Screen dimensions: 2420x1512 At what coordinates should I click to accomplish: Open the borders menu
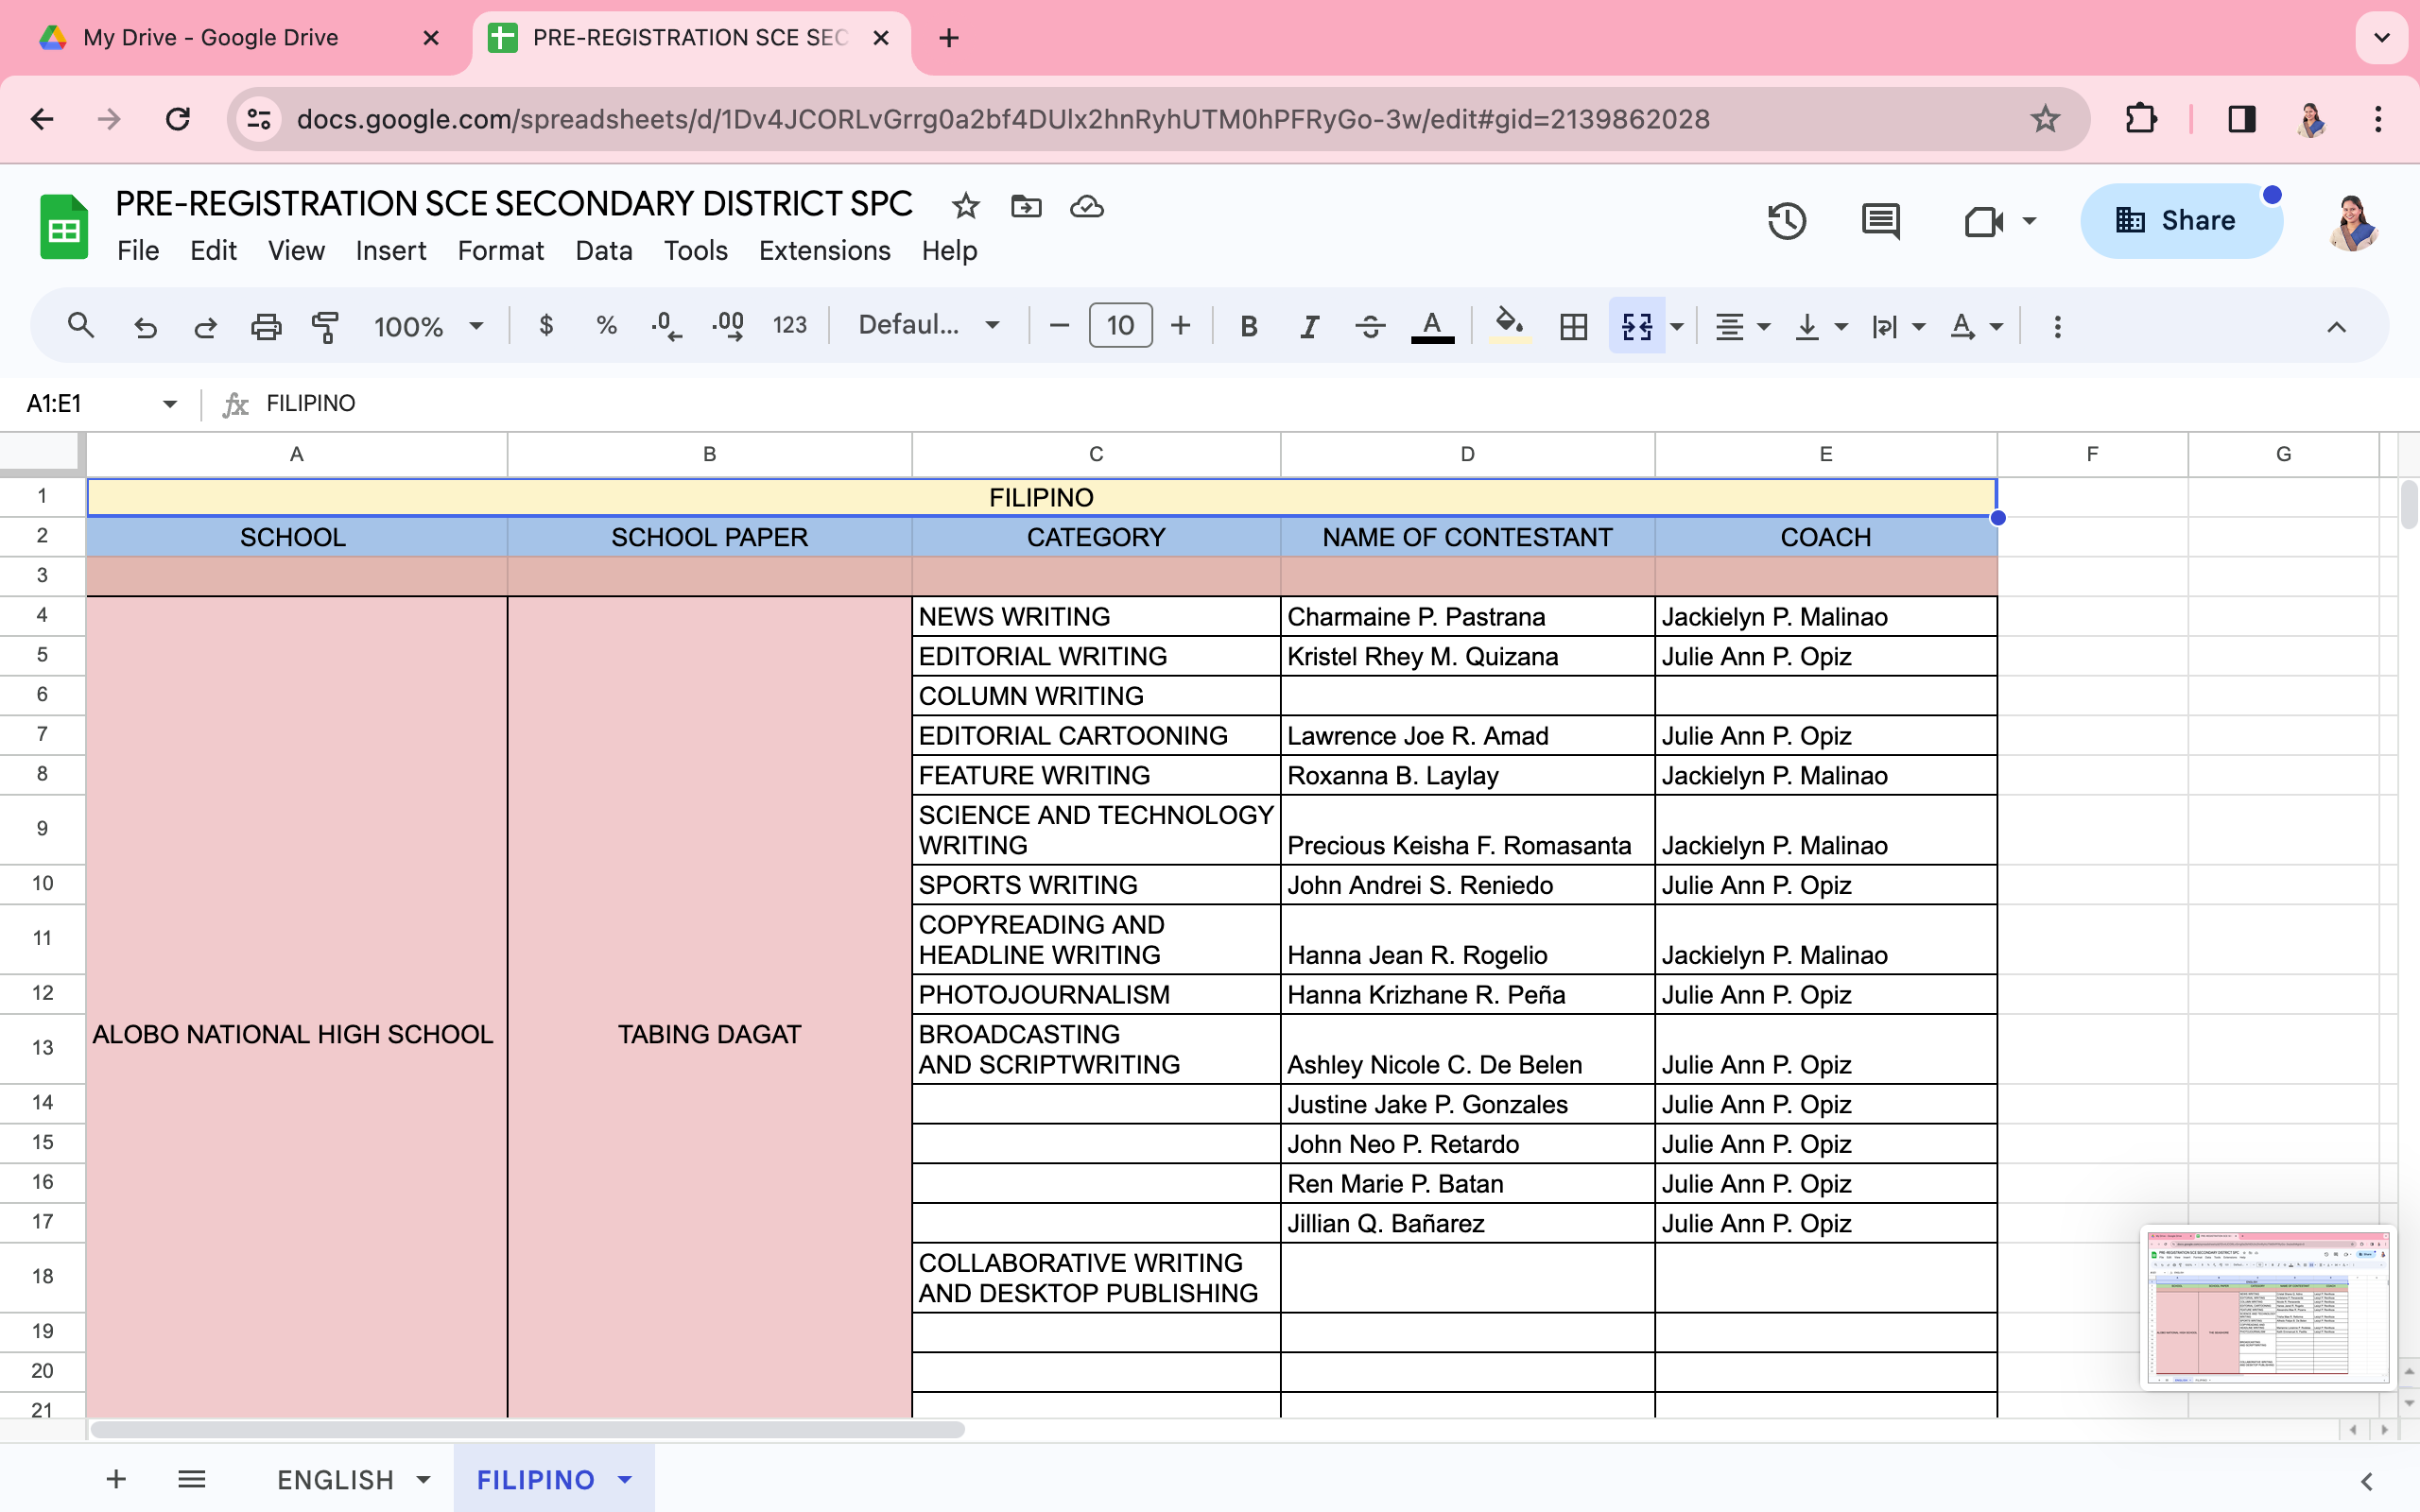1573,326
